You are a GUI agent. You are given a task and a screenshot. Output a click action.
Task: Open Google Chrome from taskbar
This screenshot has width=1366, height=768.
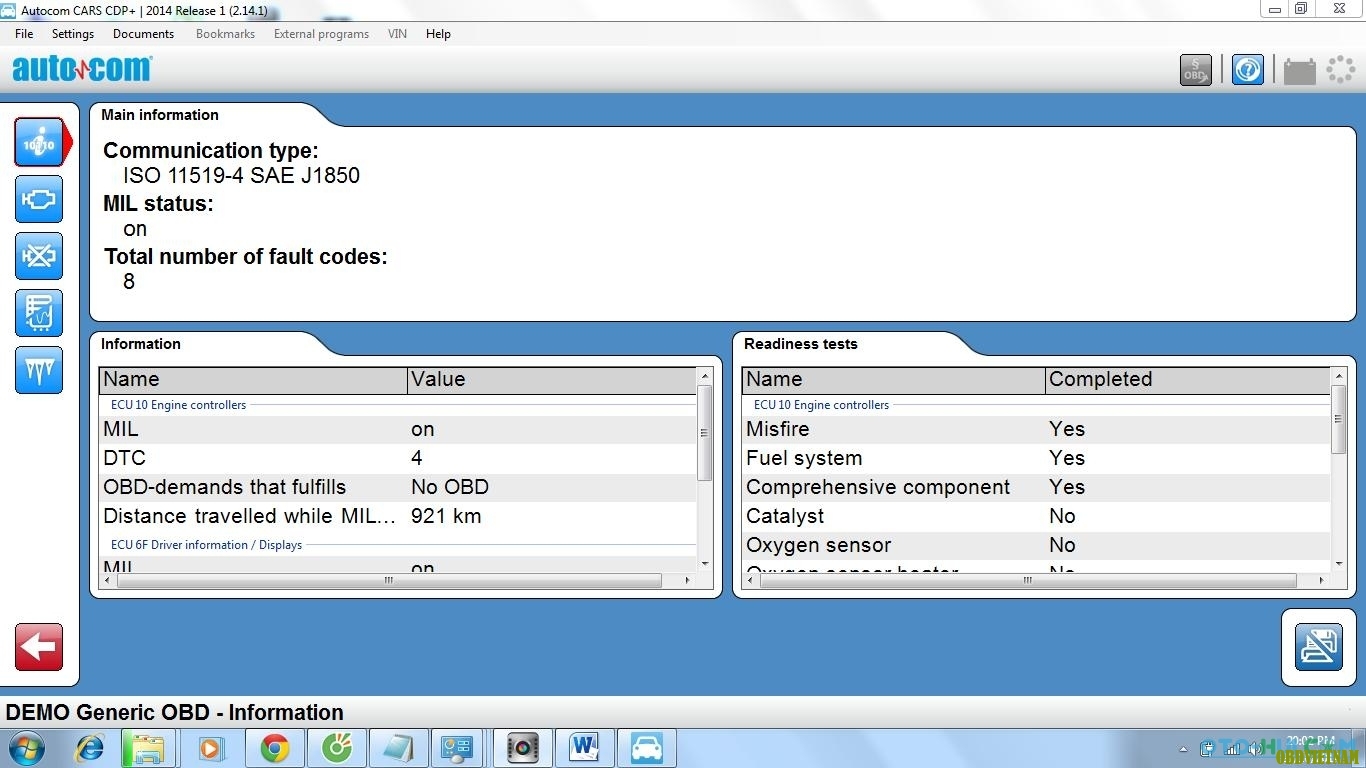(x=275, y=748)
